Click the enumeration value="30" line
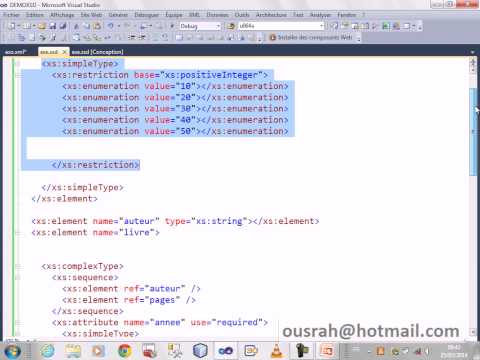 [x=175, y=109]
